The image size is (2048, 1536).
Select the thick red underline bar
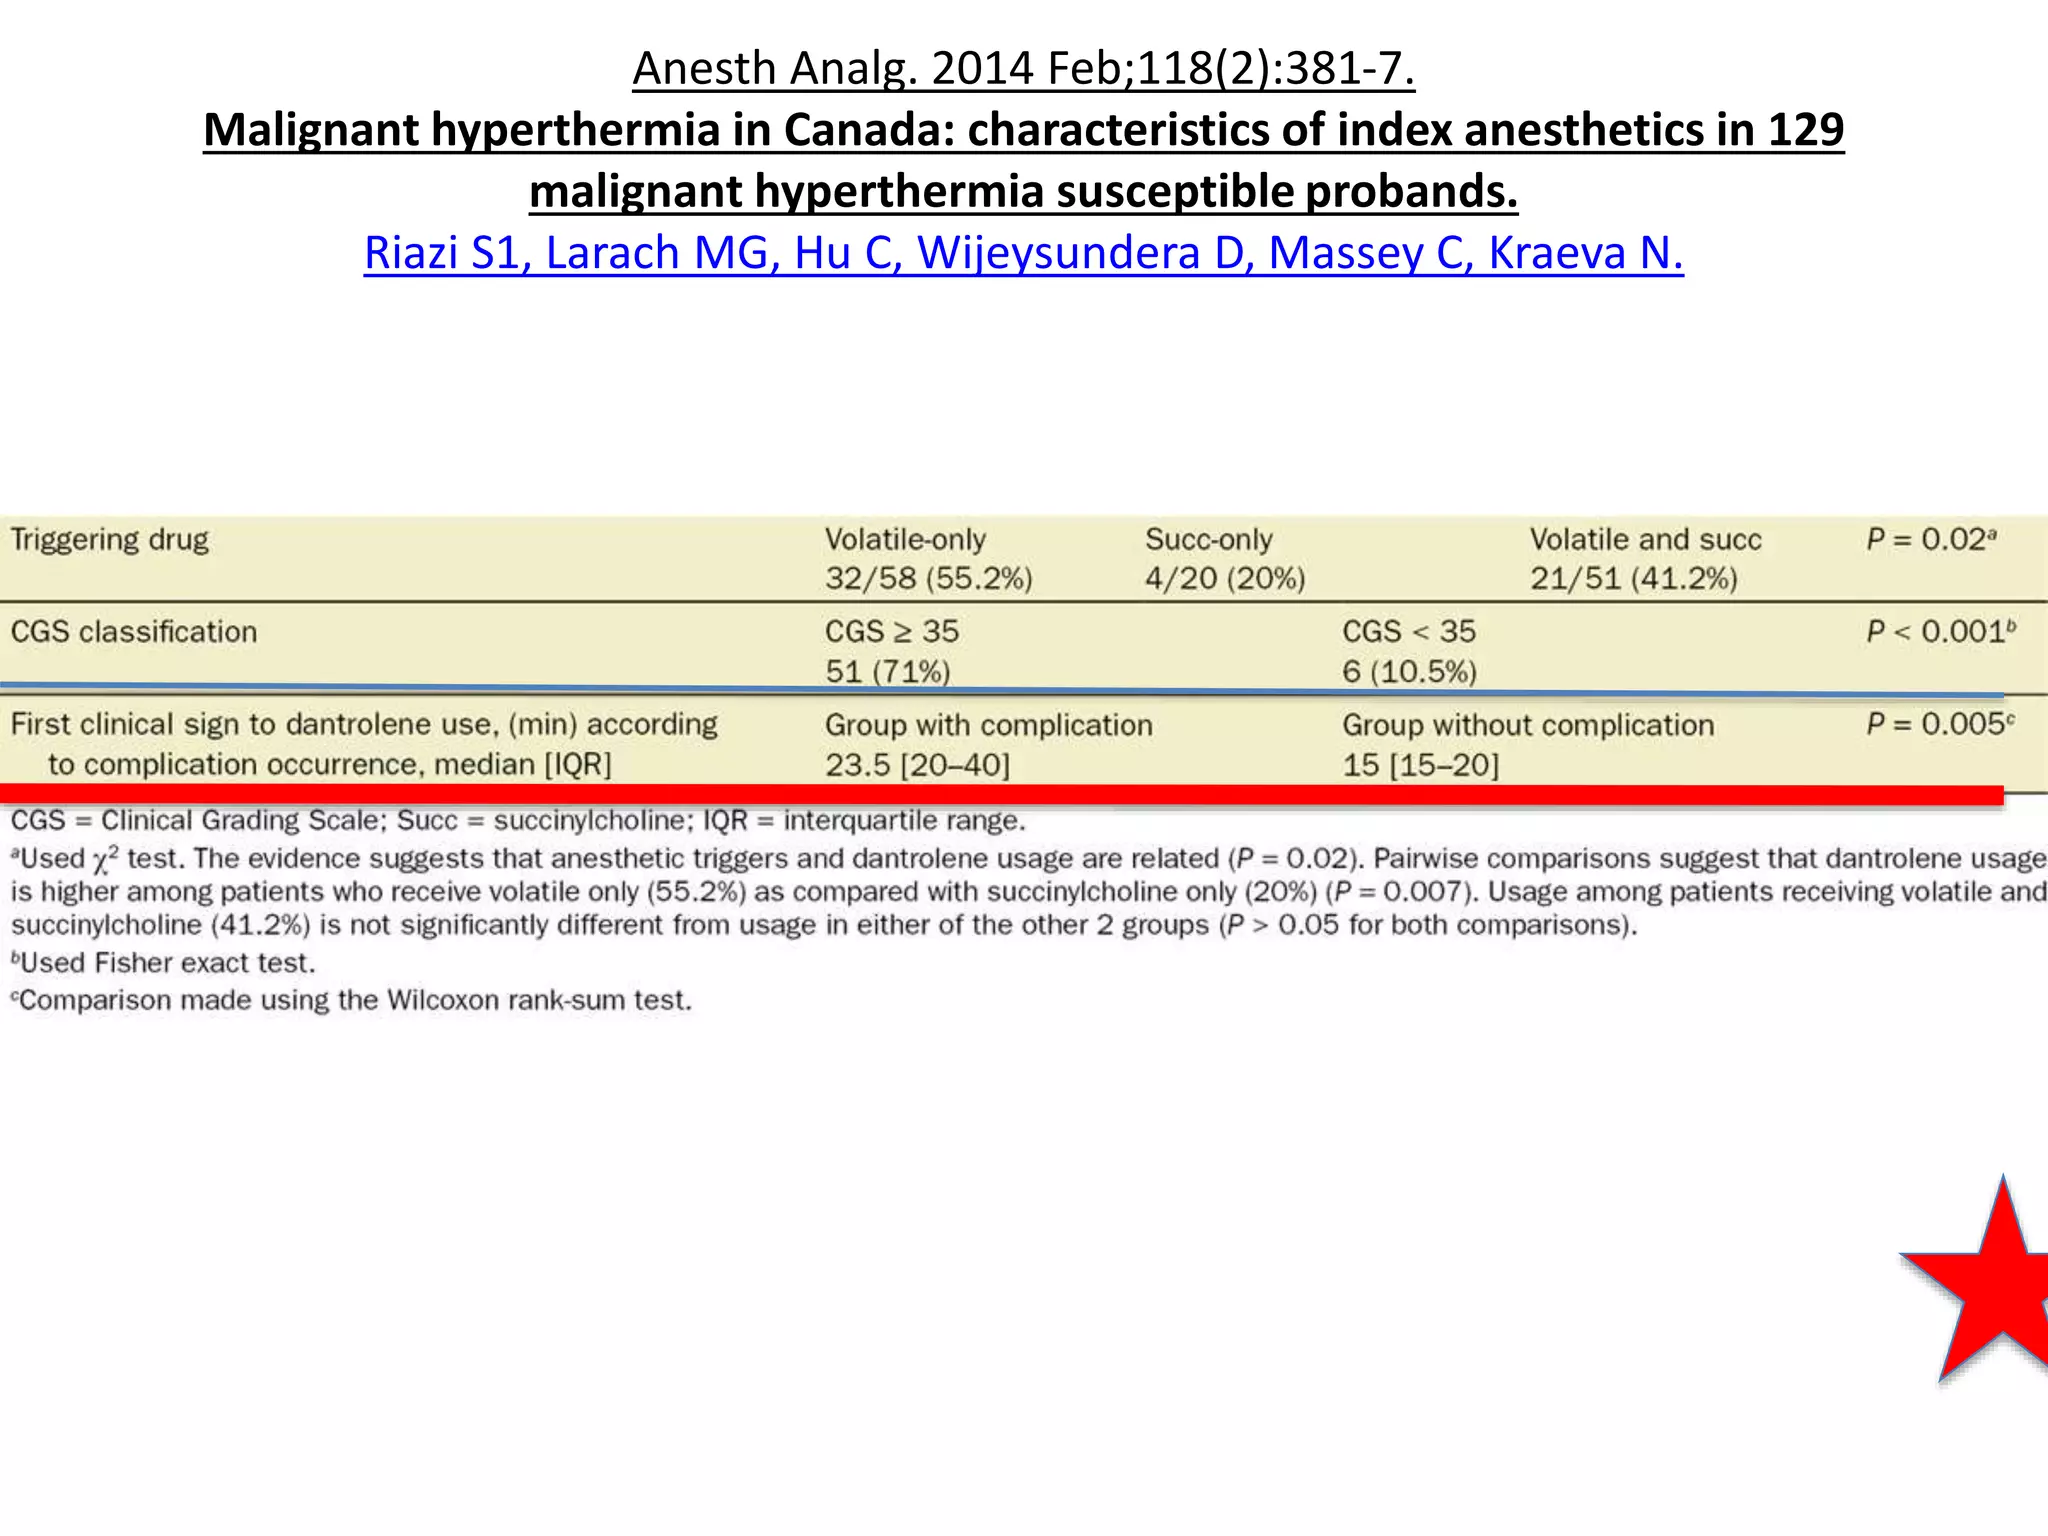click(1000, 795)
